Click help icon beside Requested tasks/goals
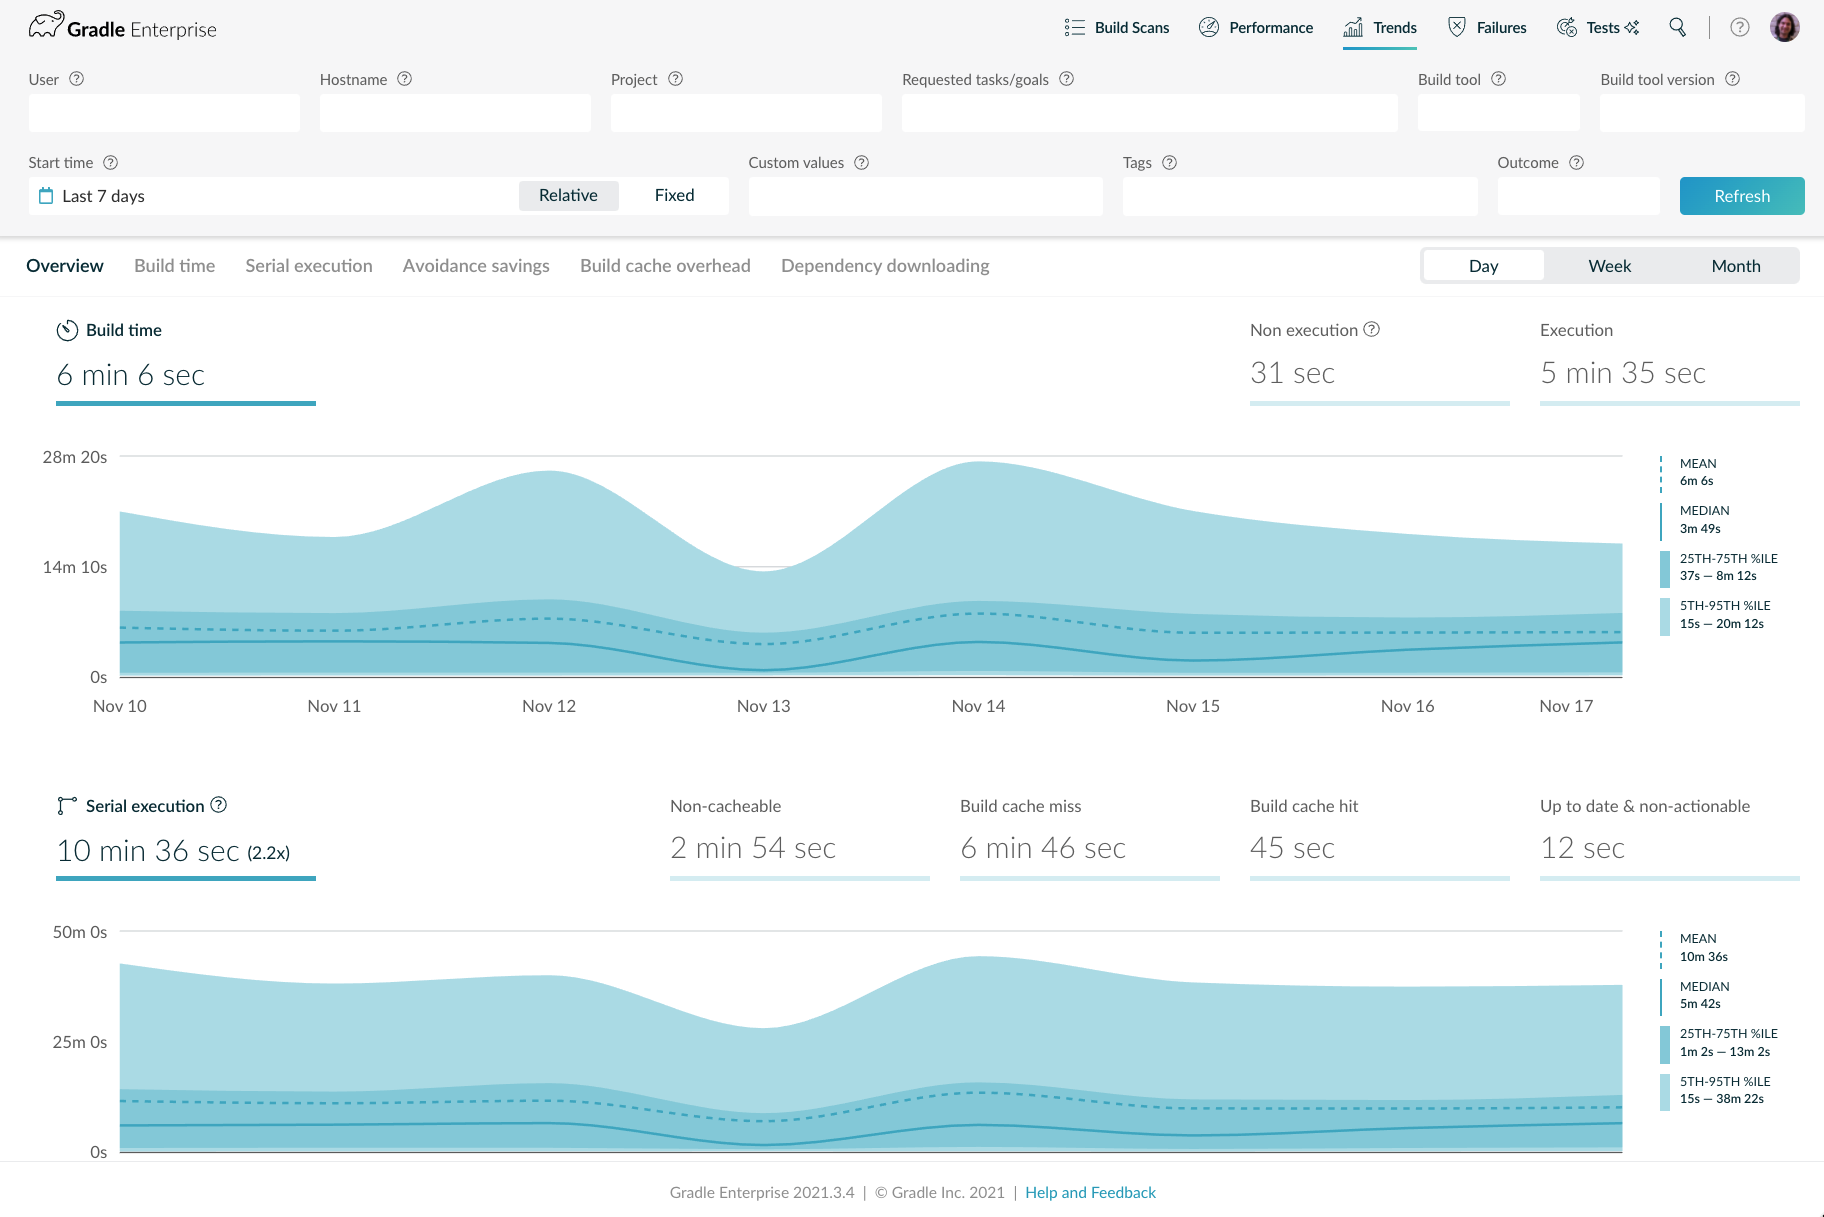The height and width of the screenshot is (1217, 1824). [x=1066, y=79]
